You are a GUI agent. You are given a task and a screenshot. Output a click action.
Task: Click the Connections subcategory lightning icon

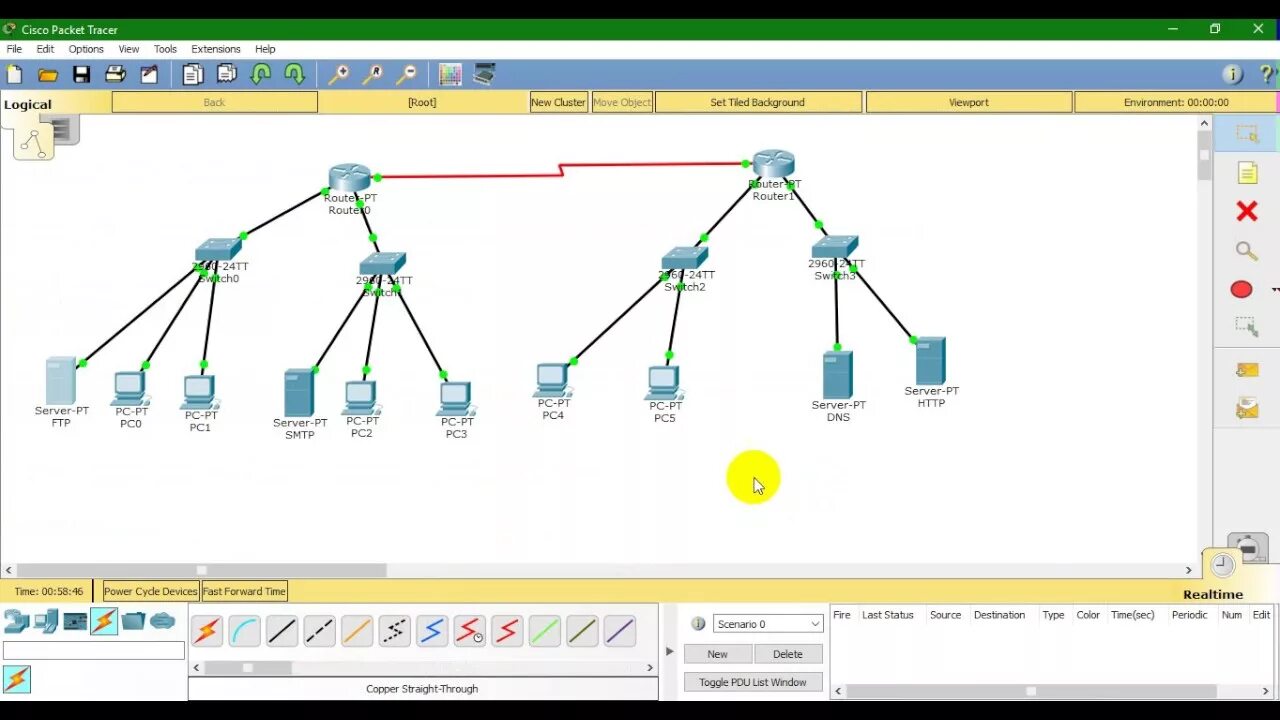(17, 679)
